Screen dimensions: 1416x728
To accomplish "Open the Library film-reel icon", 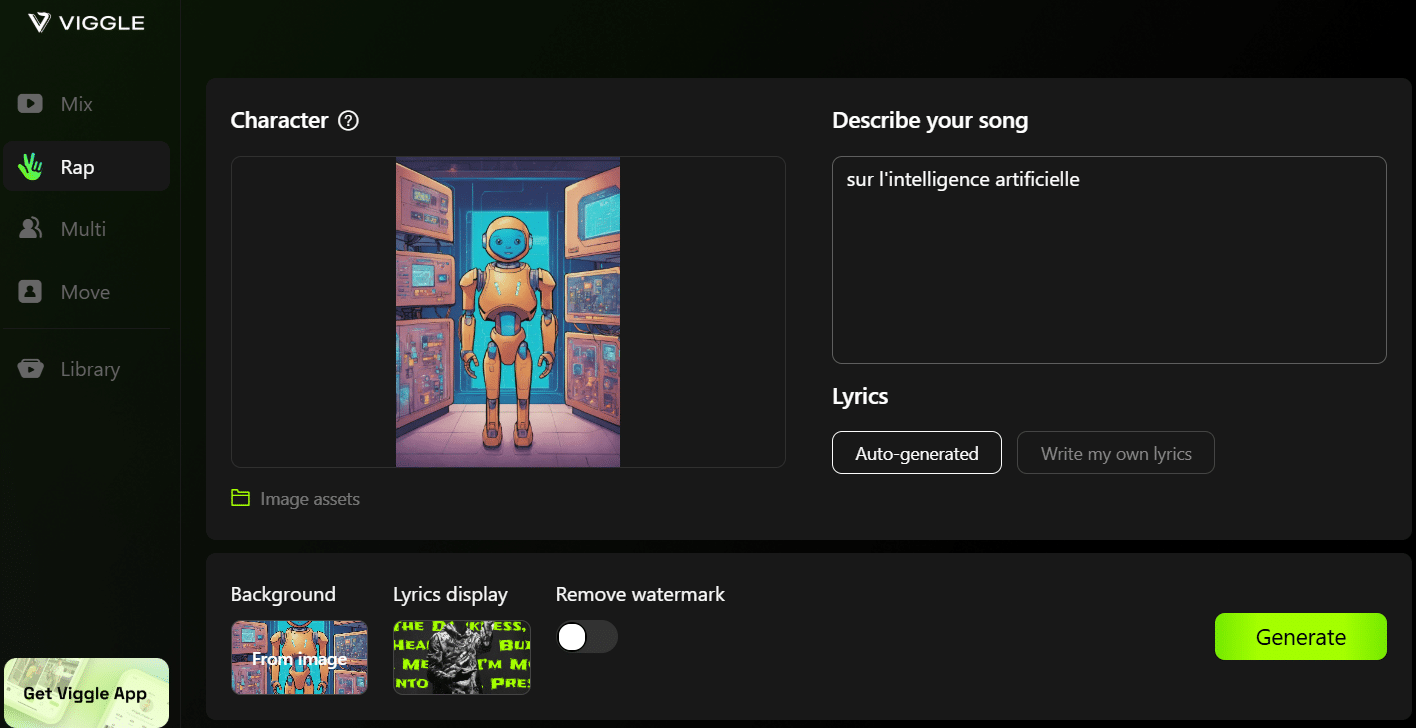I will pos(29,368).
